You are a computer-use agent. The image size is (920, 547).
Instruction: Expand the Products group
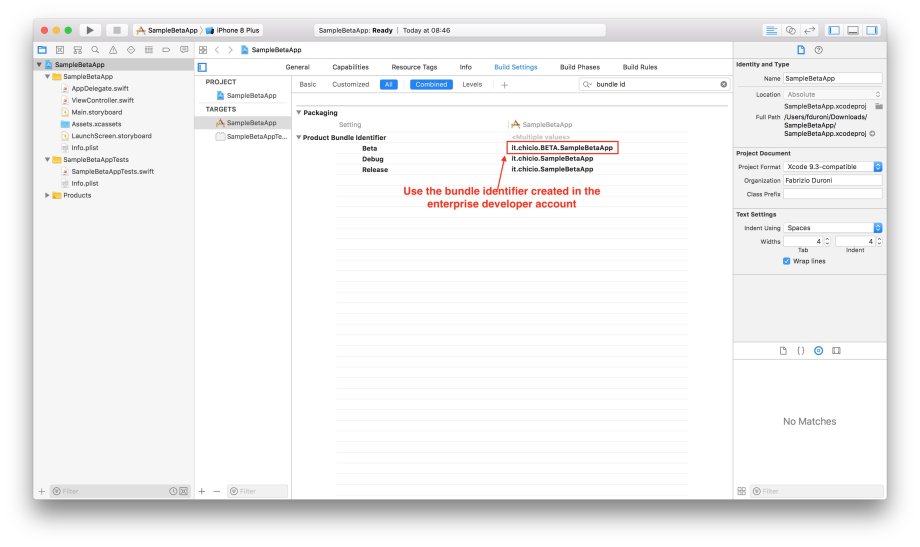pos(48,195)
